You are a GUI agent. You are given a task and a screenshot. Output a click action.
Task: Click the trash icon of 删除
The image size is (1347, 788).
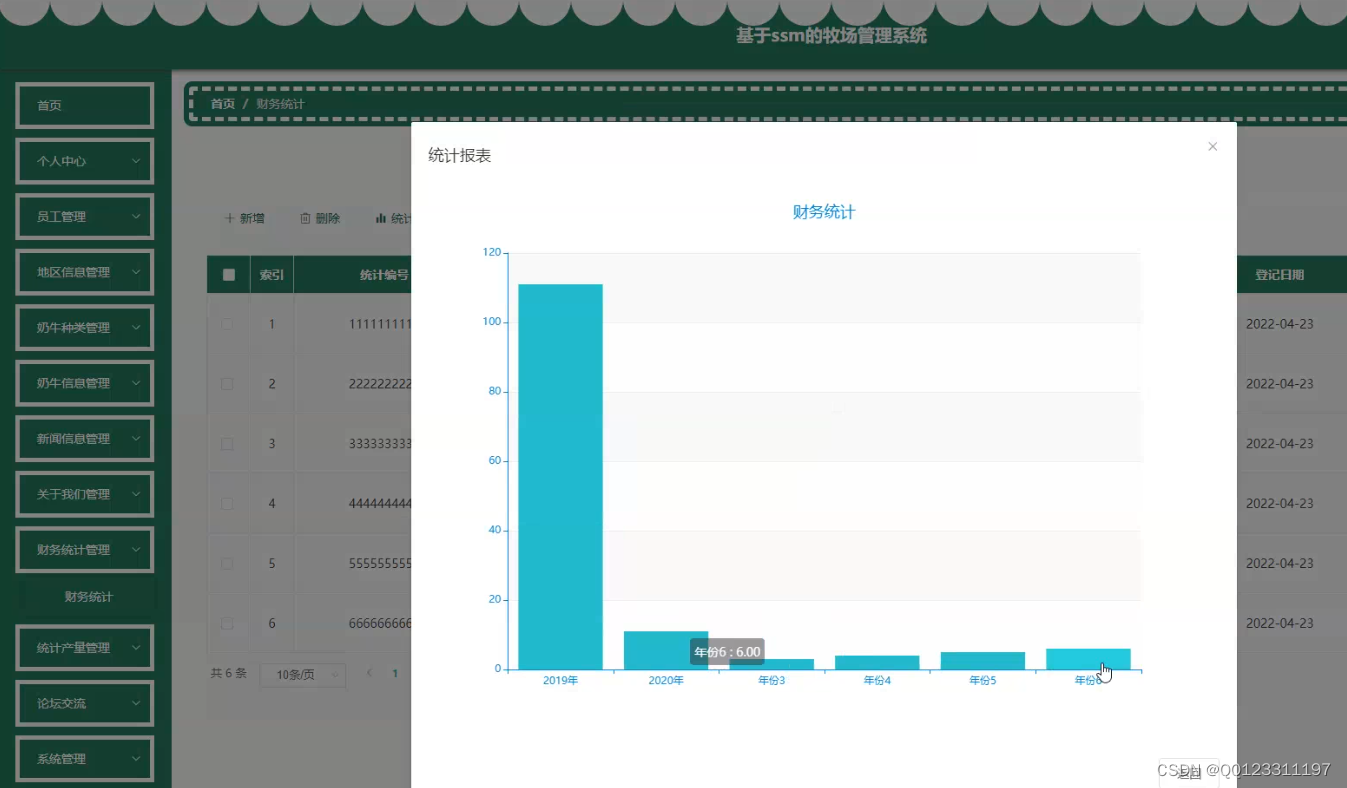(x=305, y=218)
